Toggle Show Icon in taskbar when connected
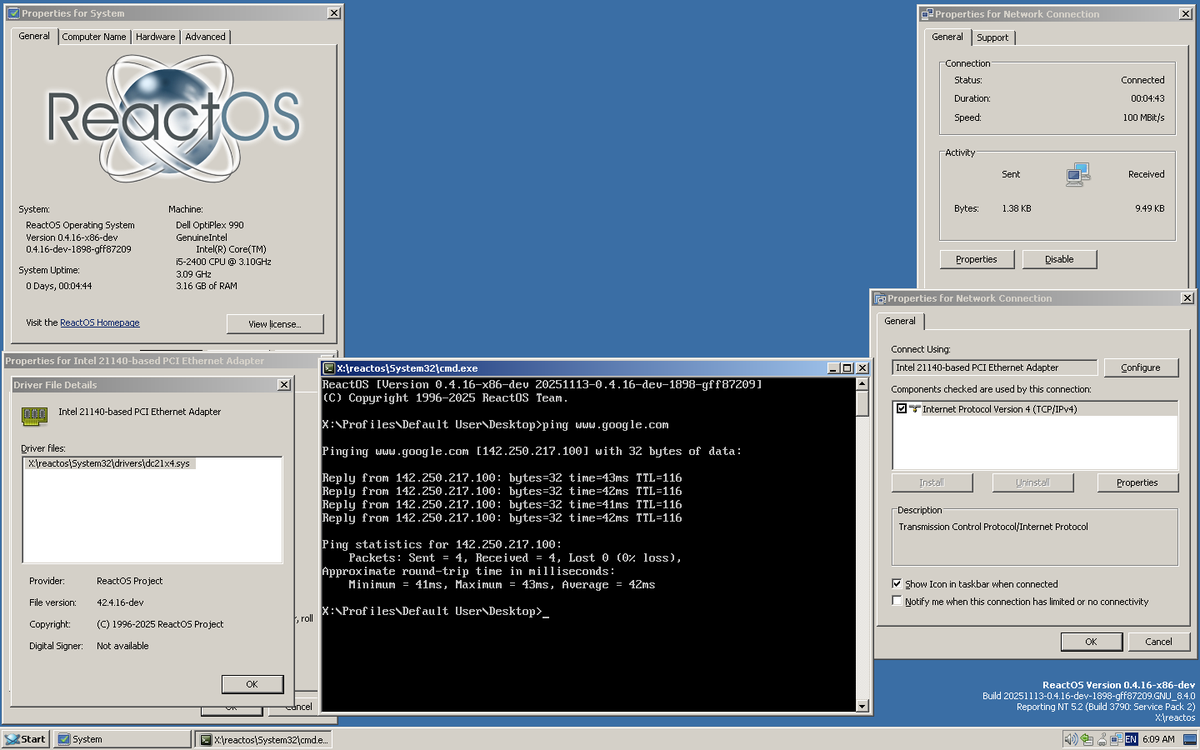The width and height of the screenshot is (1200, 750). (896, 584)
